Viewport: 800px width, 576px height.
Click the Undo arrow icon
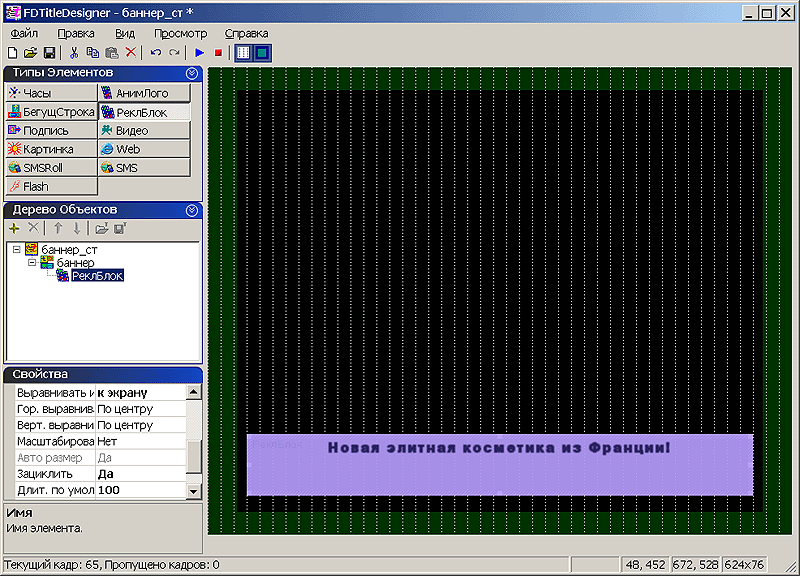(156, 53)
